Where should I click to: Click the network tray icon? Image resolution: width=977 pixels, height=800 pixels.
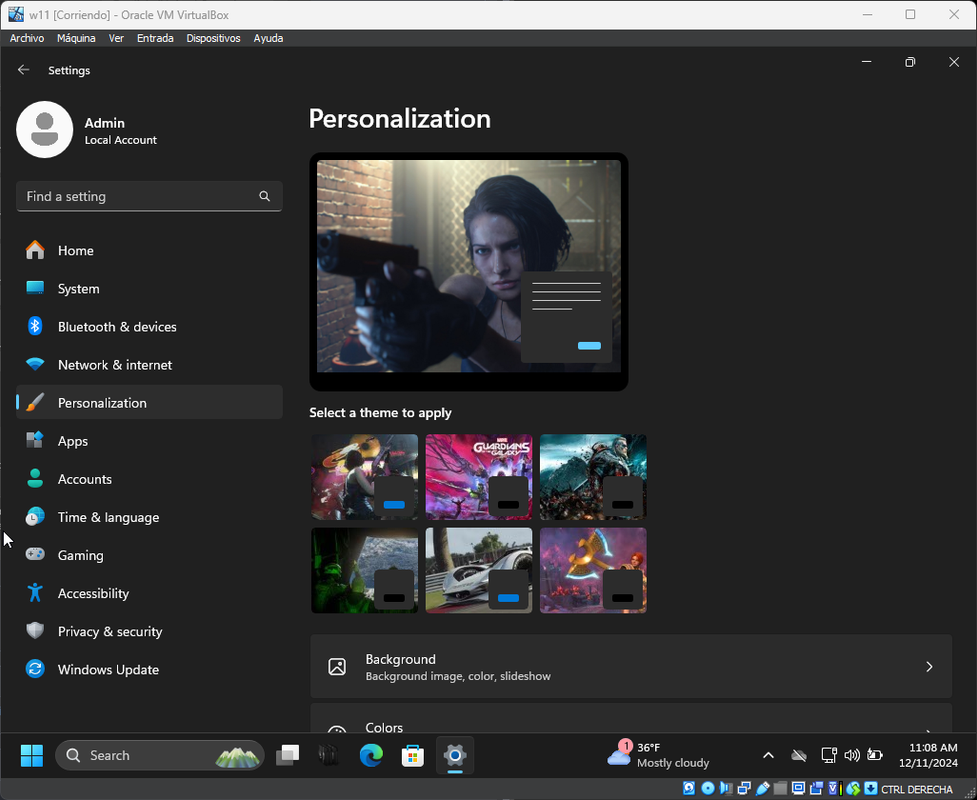click(829, 755)
